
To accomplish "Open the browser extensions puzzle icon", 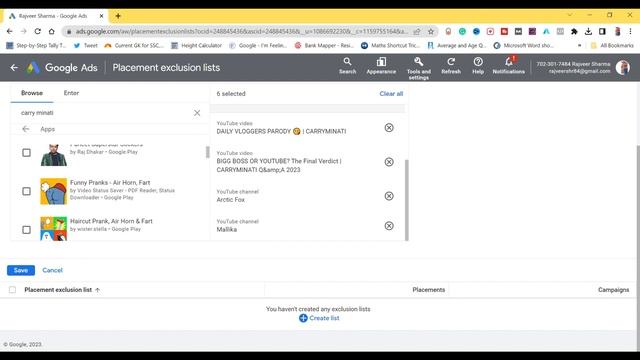I will 574,31.
